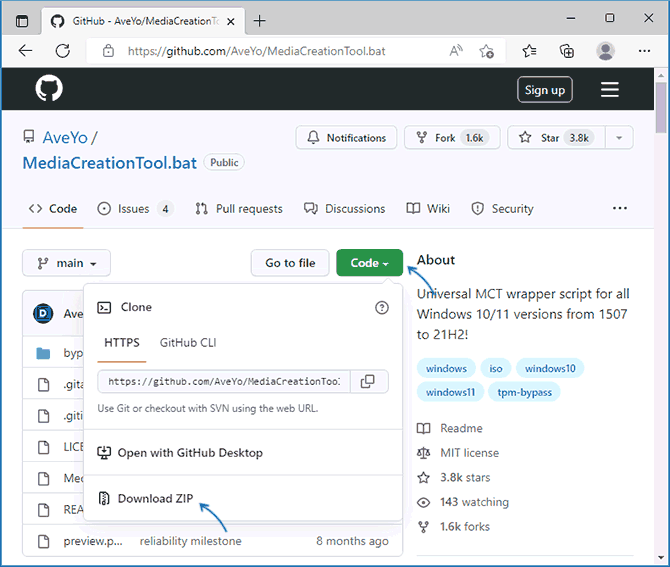
Task: Click the browser address bar URL
Action: 256,51
